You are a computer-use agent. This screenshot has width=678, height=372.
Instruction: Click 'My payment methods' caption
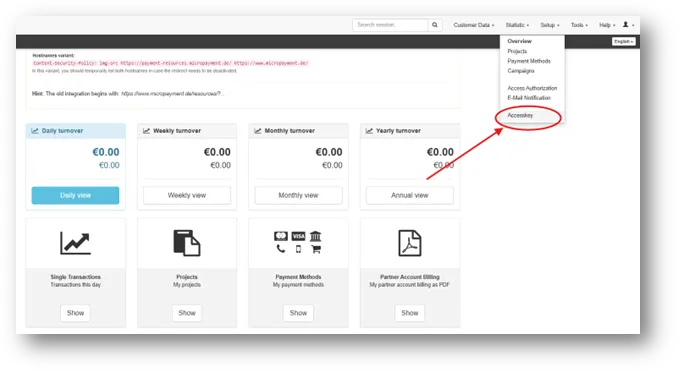click(298, 285)
